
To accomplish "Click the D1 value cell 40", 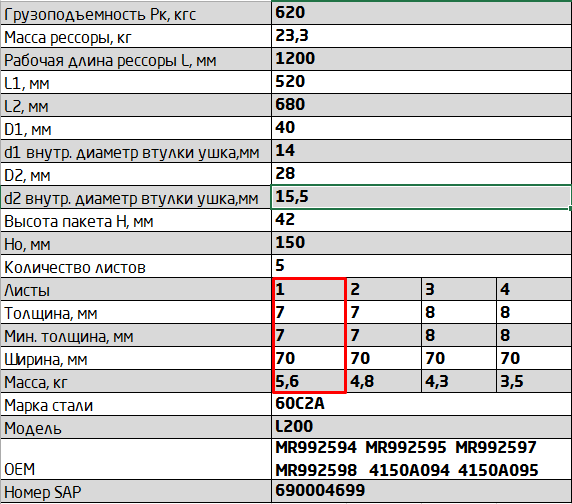I will pos(421,128).
